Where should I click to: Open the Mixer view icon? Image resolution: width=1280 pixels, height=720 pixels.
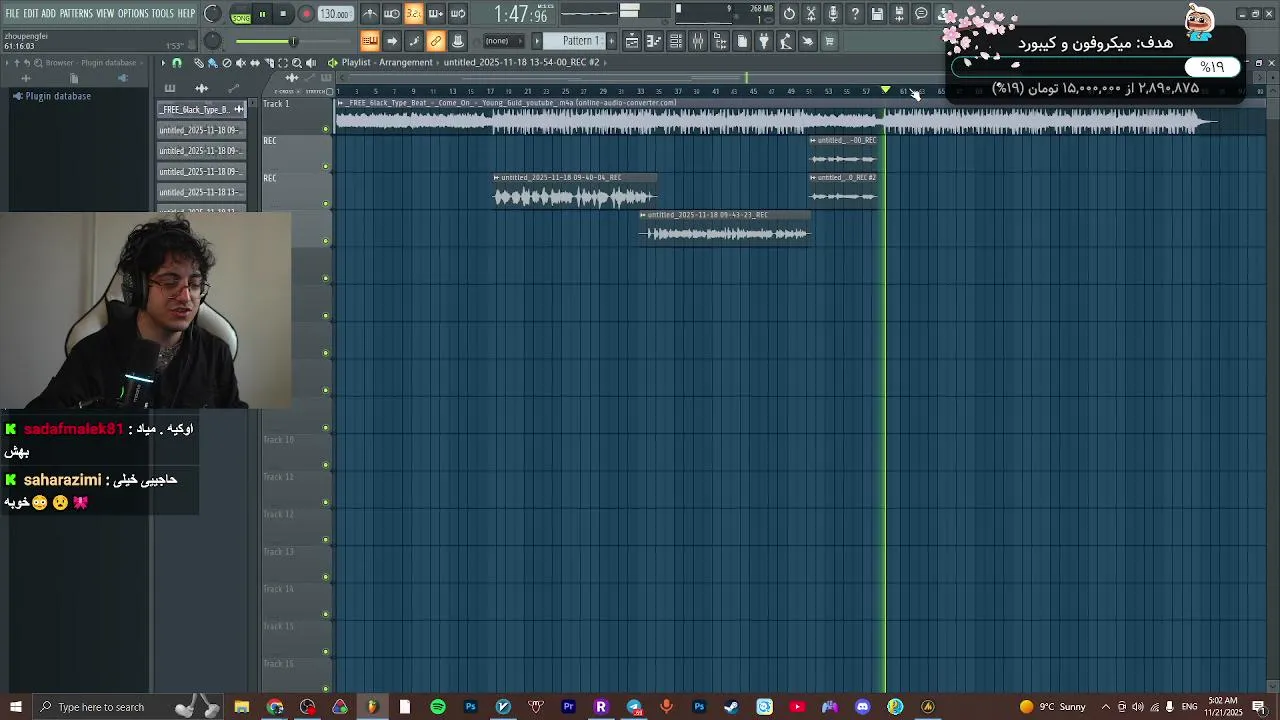coord(698,41)
